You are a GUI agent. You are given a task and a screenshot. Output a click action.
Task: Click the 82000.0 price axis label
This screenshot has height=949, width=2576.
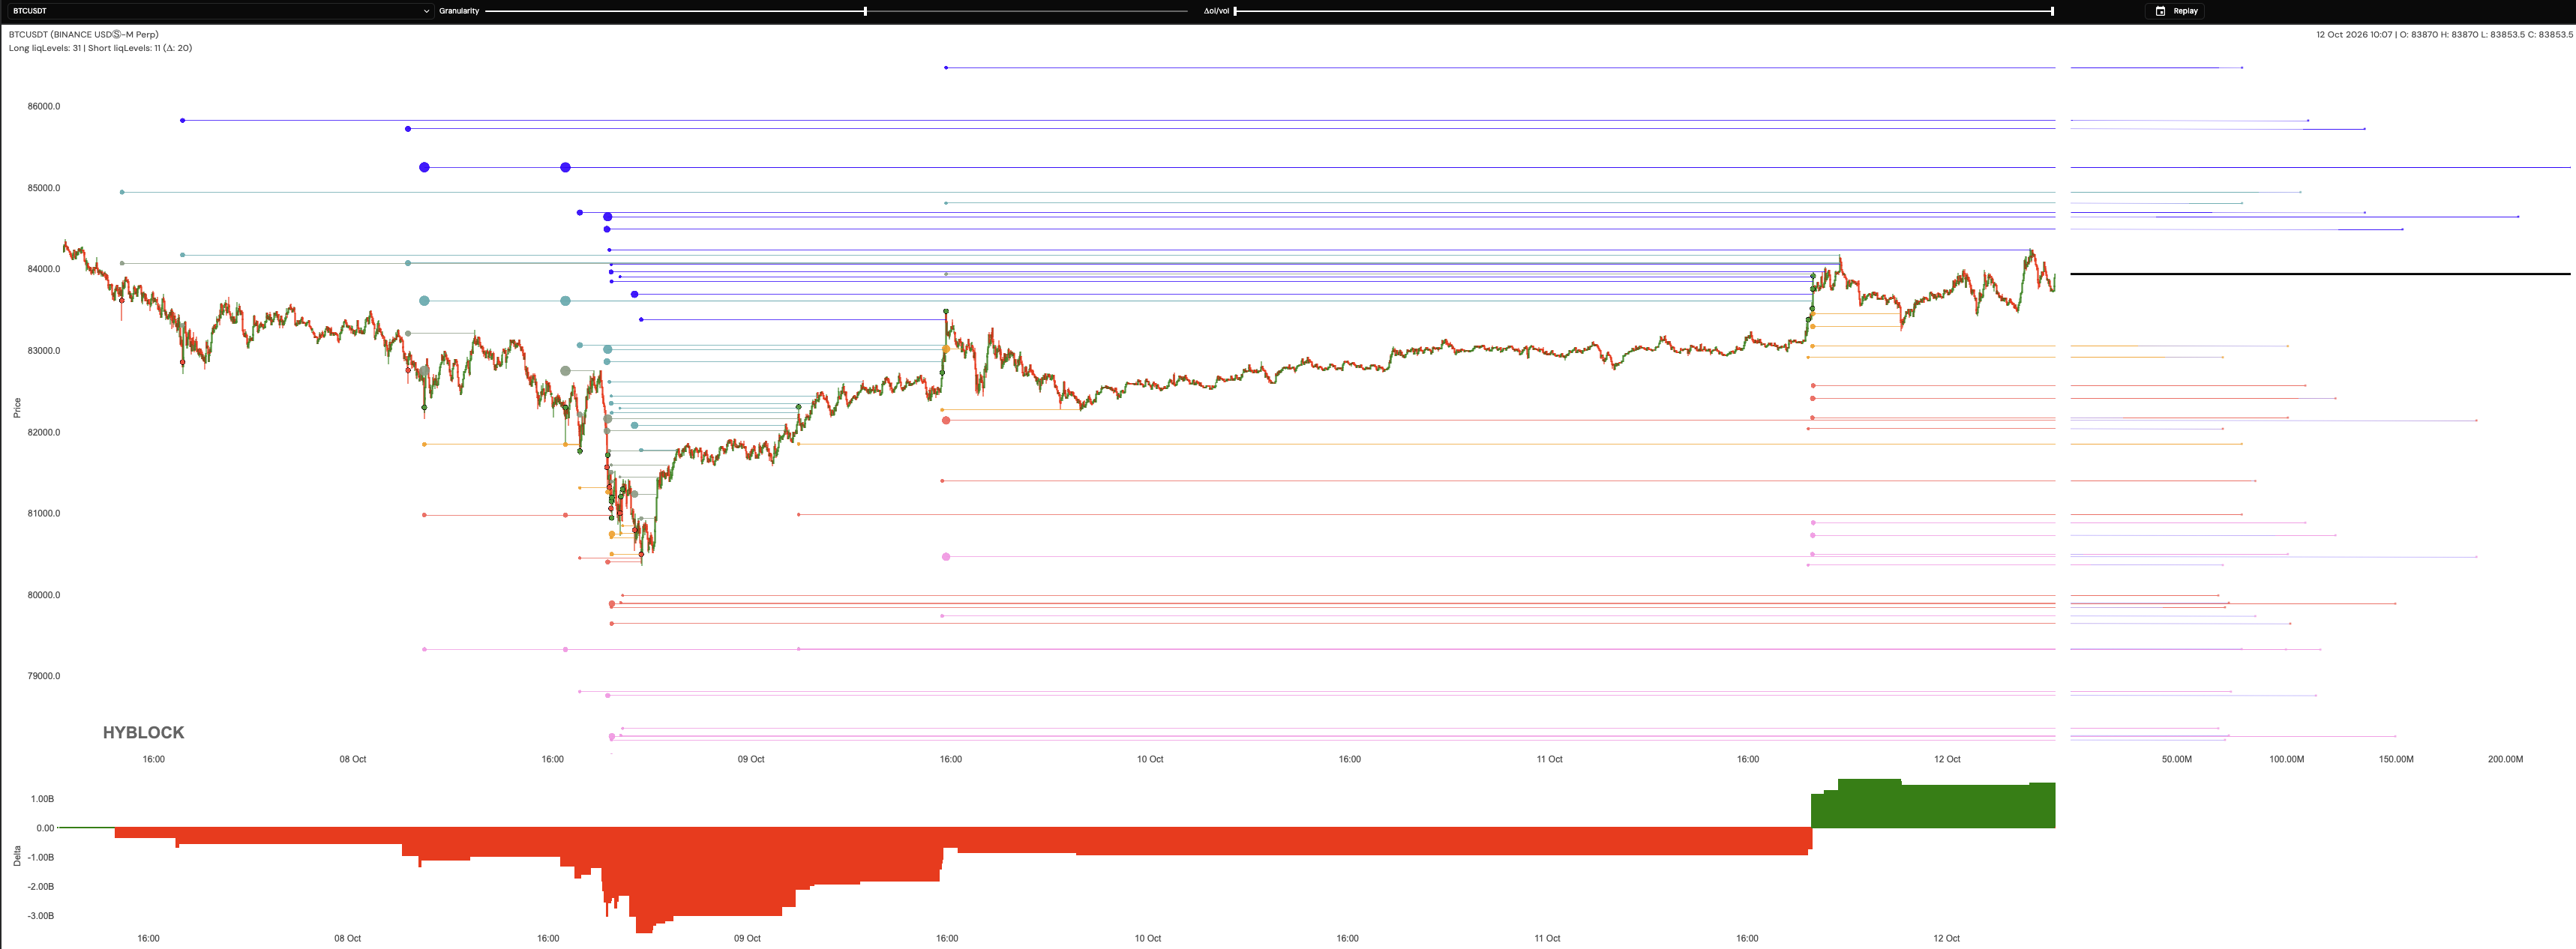(x=43, y=432)
